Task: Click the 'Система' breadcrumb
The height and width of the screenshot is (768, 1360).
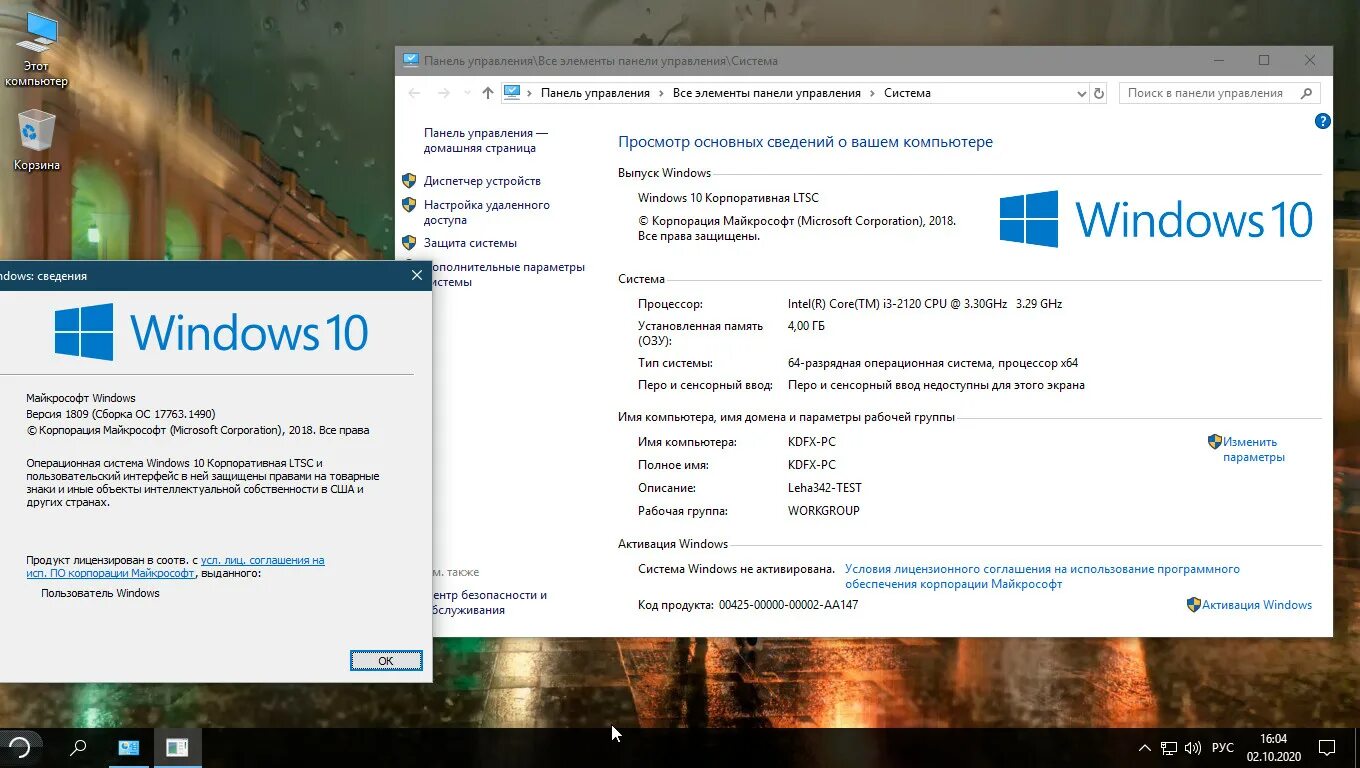Action: point(907,93)
